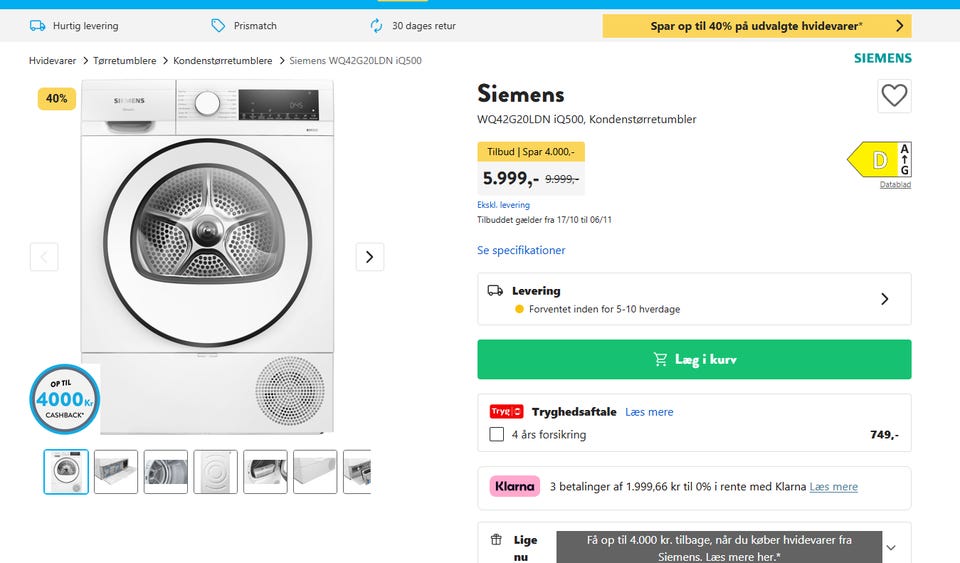The width and height of the screenshot is (960, 563).
Task: Open the Kondenstørretumblere breadcrumb
Action: 222,61
